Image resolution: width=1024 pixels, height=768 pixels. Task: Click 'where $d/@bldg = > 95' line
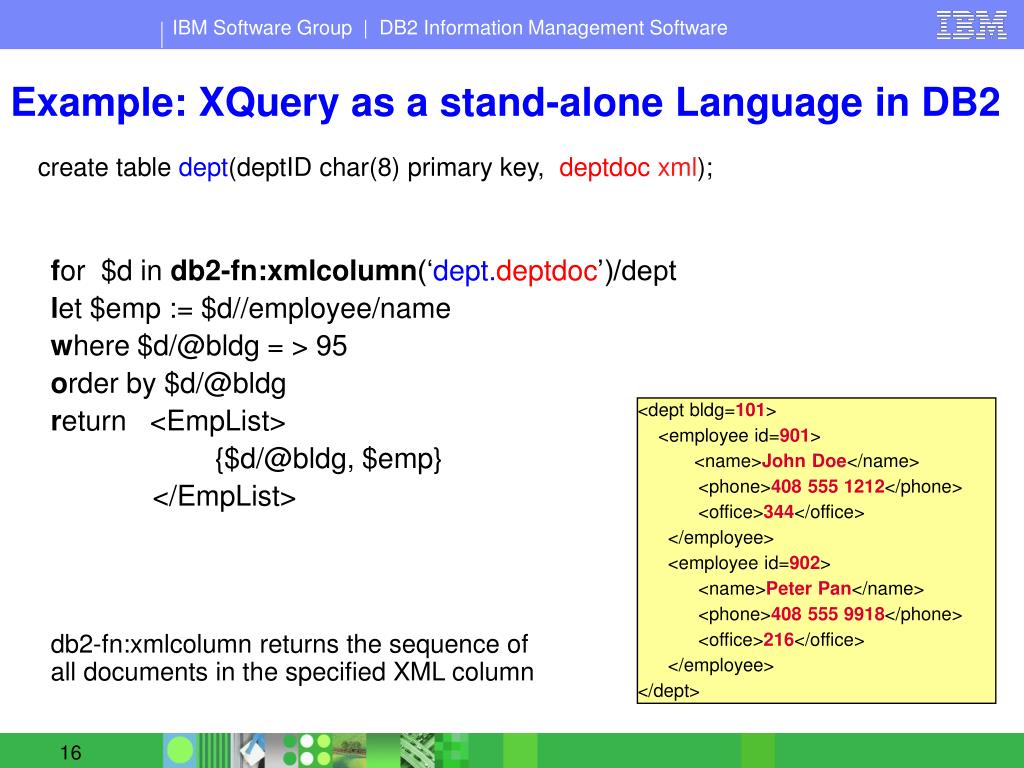click(x=199, y=346)
